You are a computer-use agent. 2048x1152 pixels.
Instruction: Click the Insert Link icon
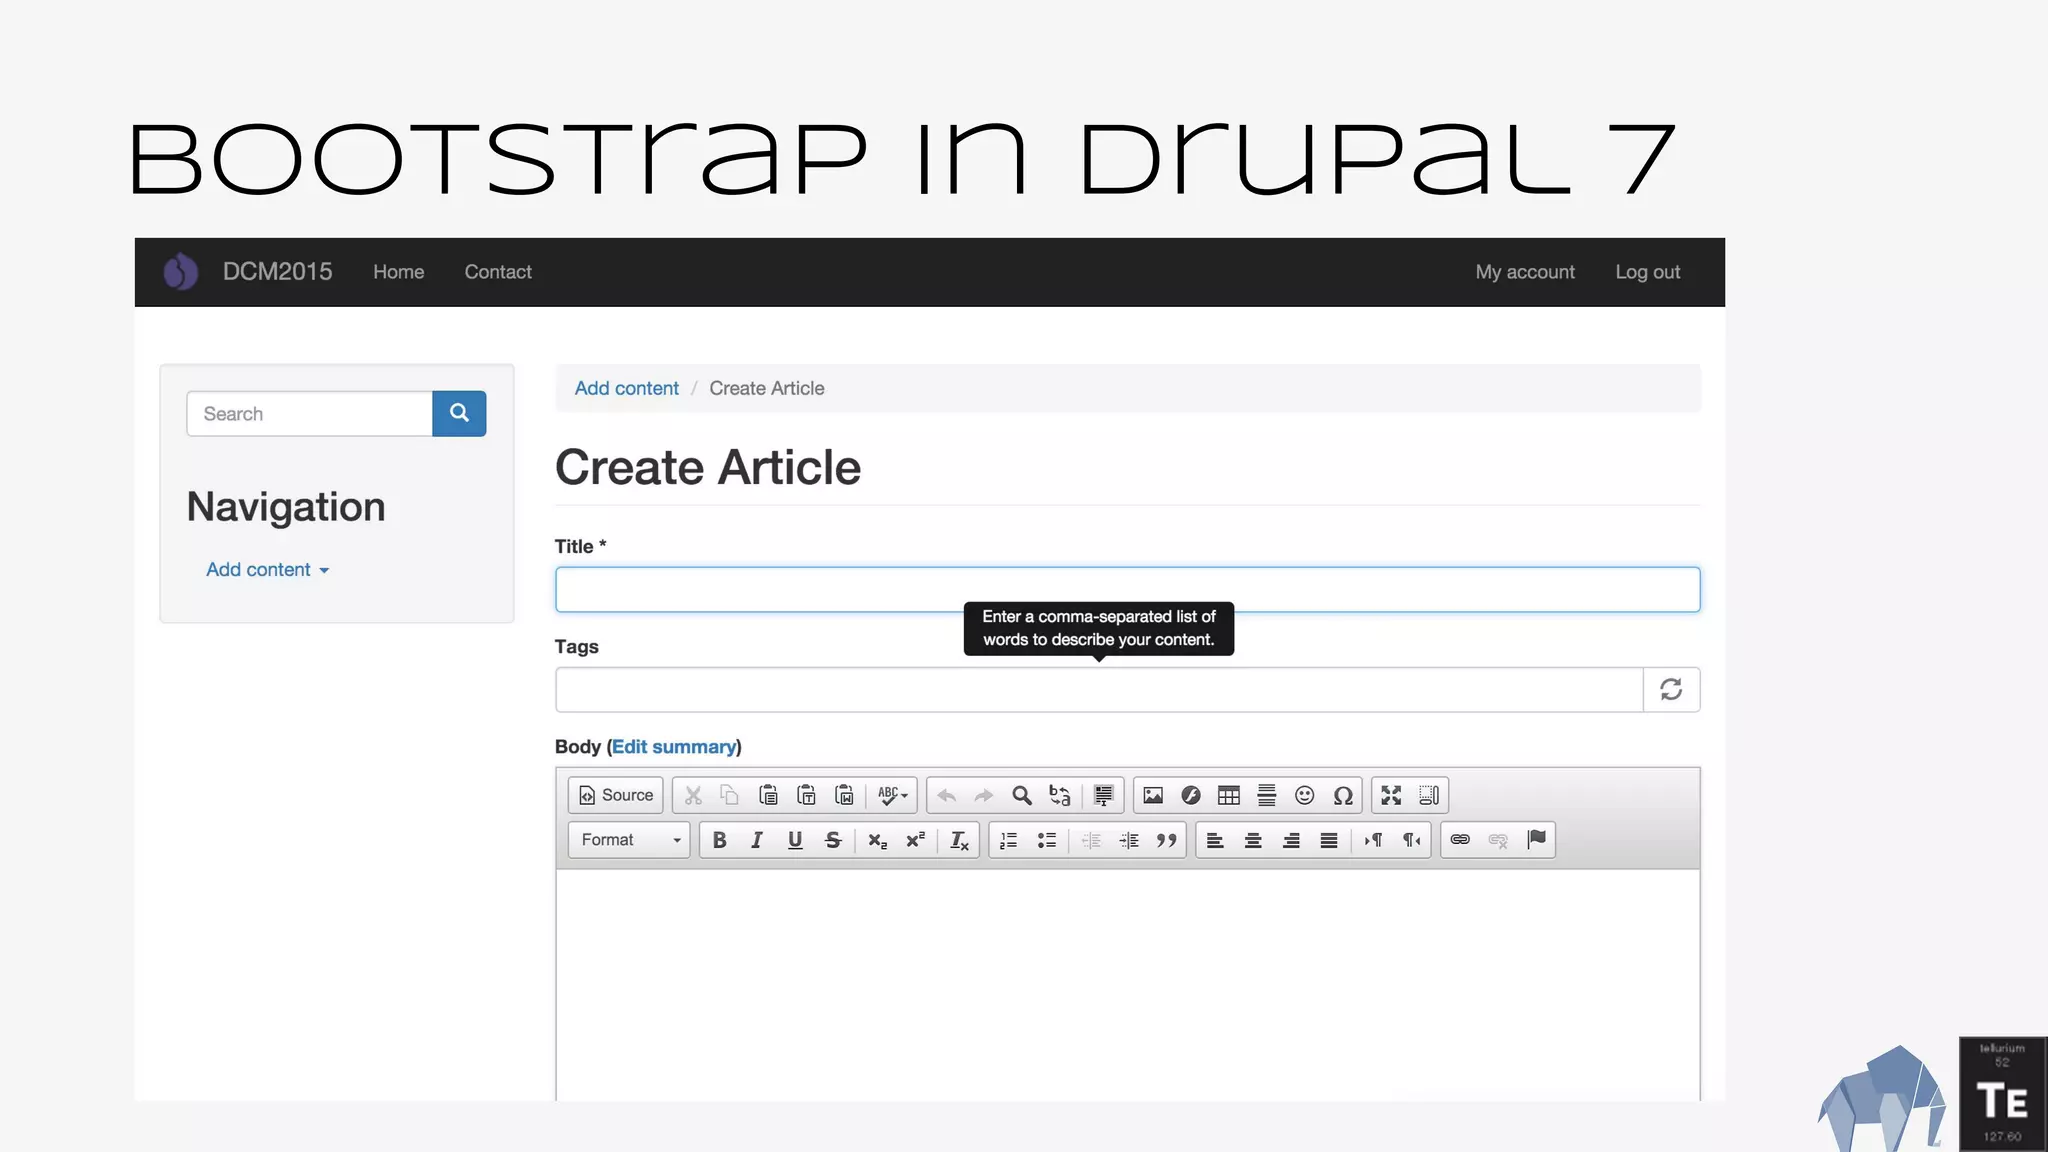pos(1460,840)
